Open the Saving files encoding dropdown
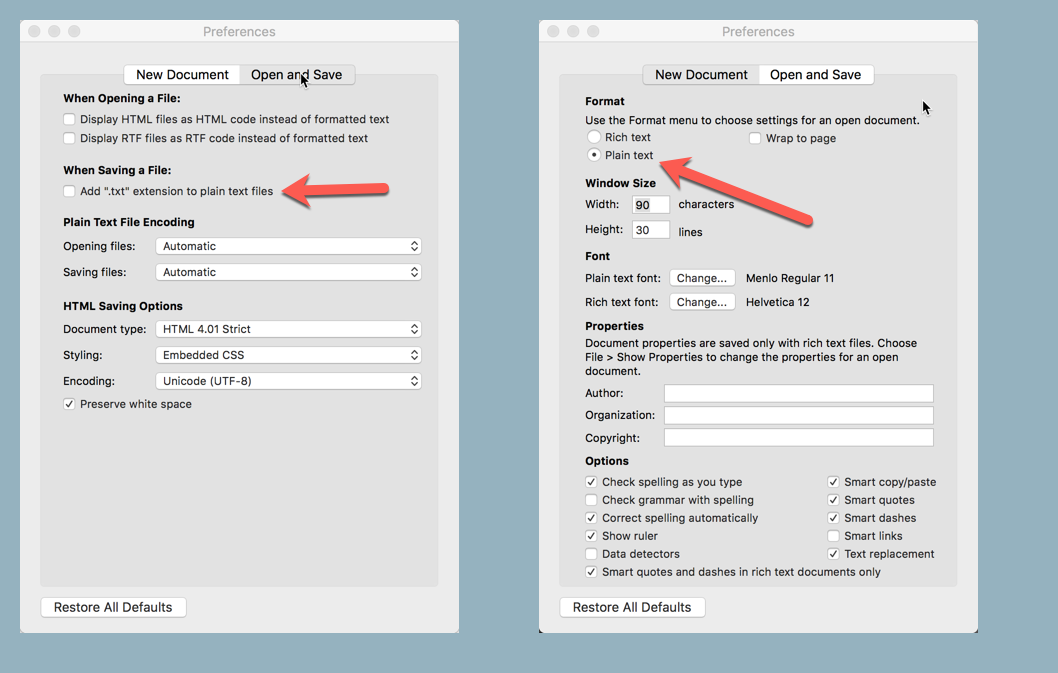Screen dimensions: 1058x673 tap(288, 272)
